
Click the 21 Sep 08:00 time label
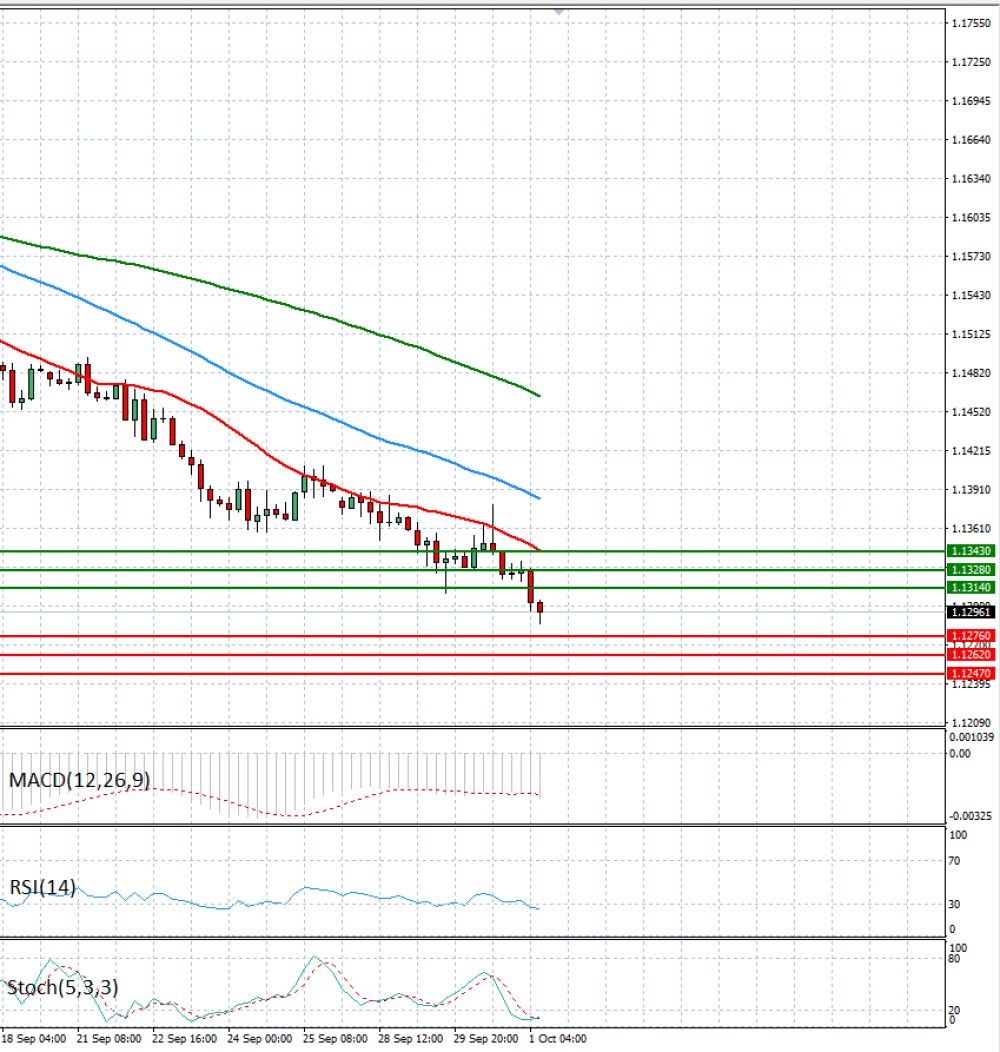pos(109,1039)
